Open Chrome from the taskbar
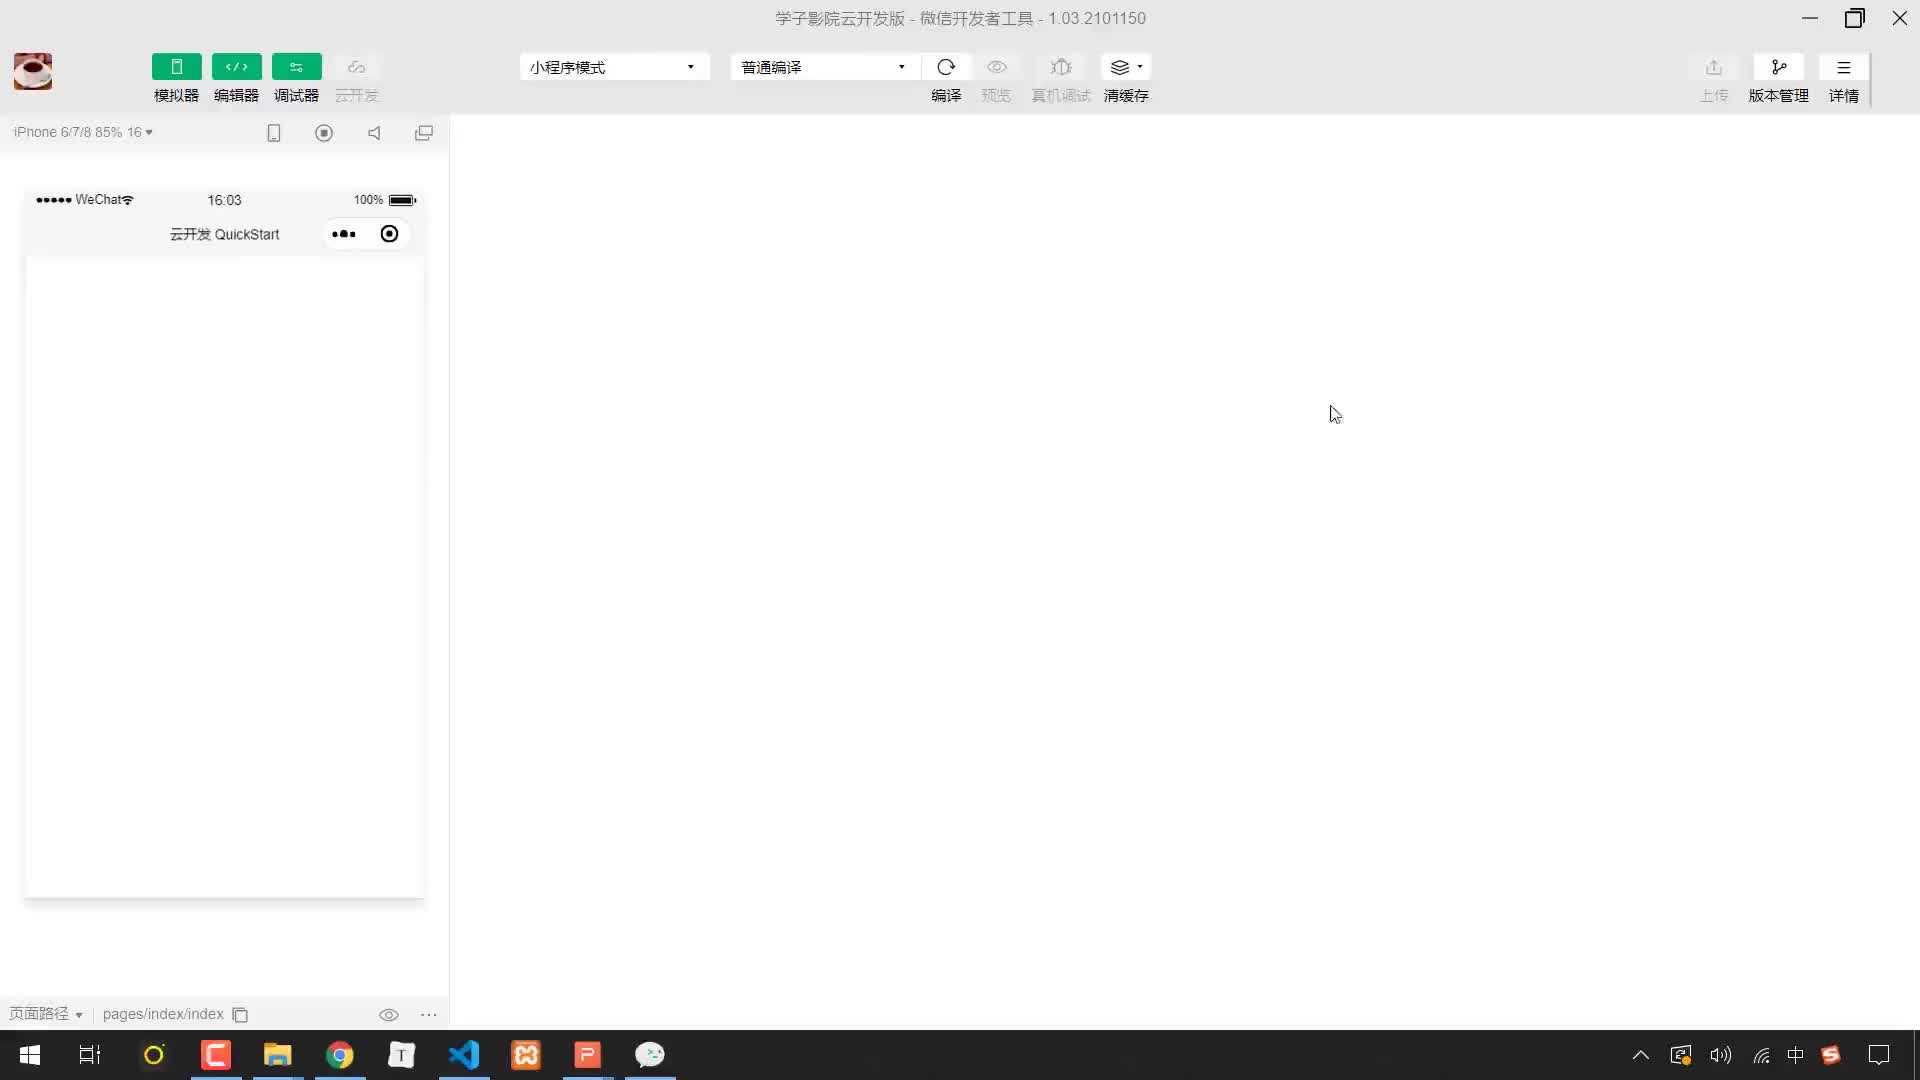1920x1080 pixels. click(340, 1055)
